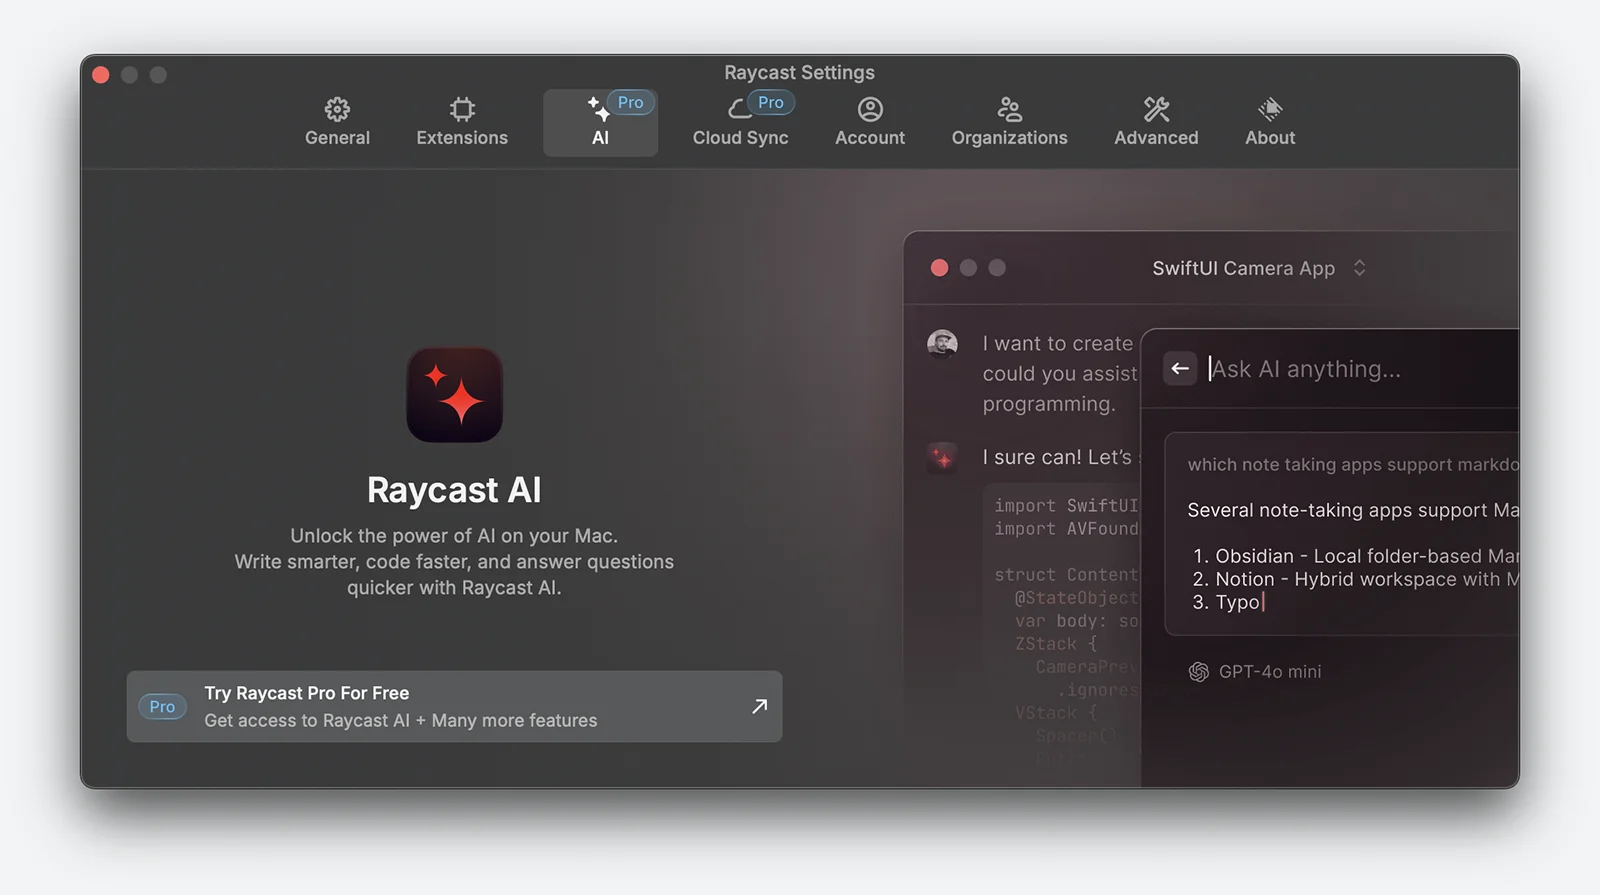
Task: Open the General settings tab
Action: 337,122
